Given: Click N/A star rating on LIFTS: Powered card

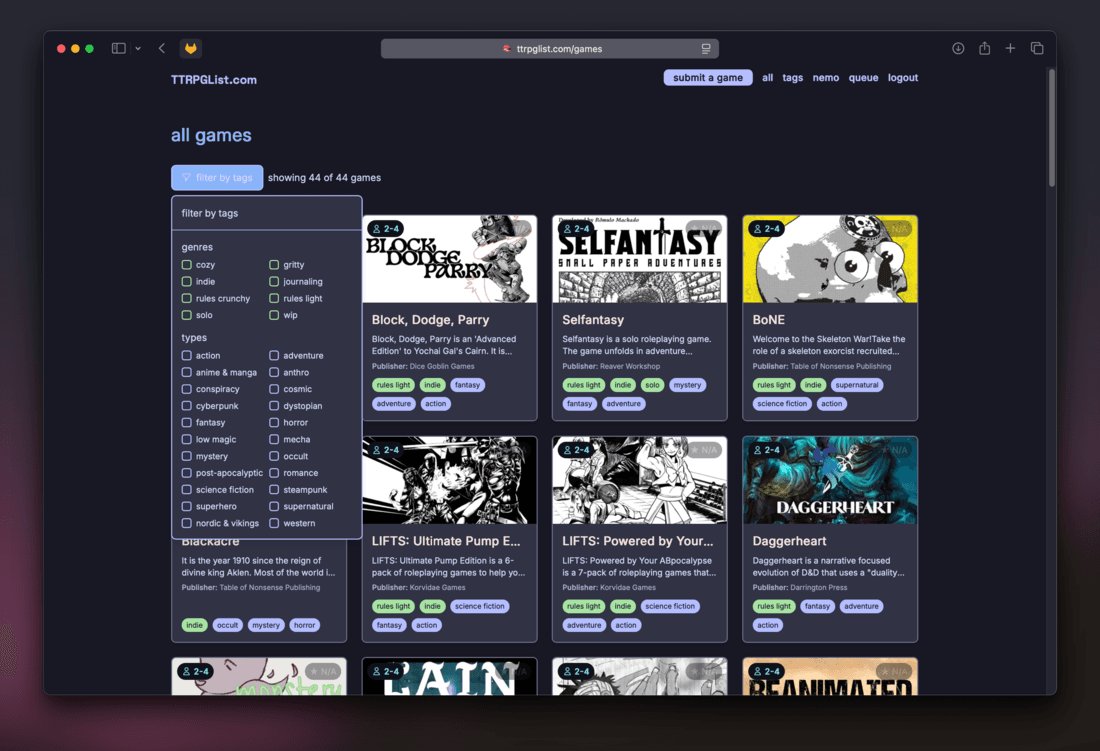Looking at the screenshot, I should (704, 450).
